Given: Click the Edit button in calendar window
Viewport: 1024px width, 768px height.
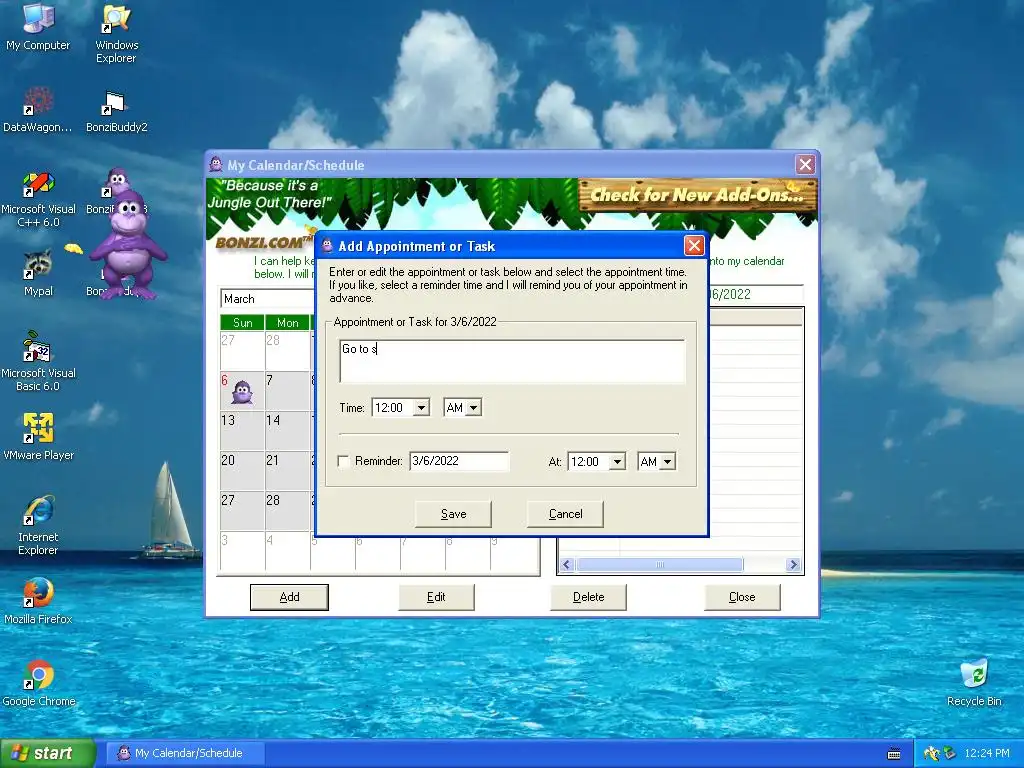Looking at the screenshot, I should coord(436,597).
